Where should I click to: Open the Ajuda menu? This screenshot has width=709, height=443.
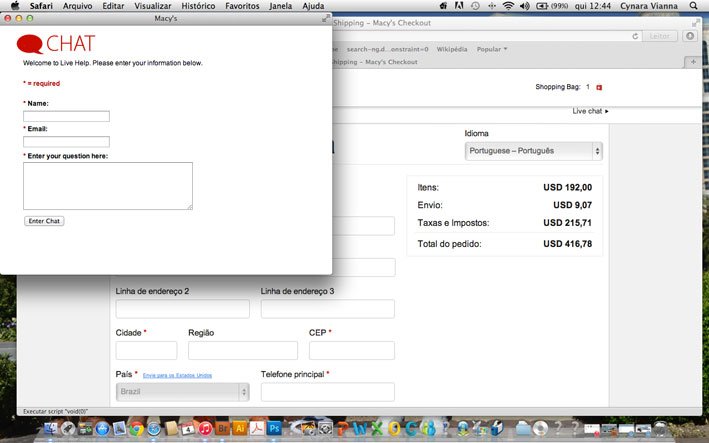313,6
